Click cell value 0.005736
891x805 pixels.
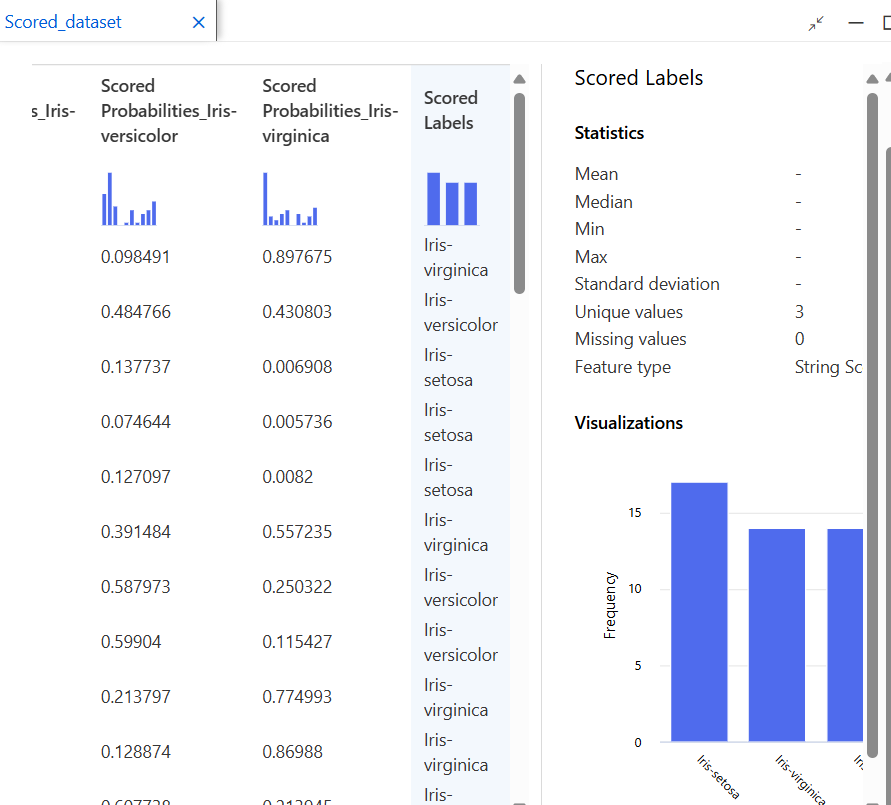[297, 422]
